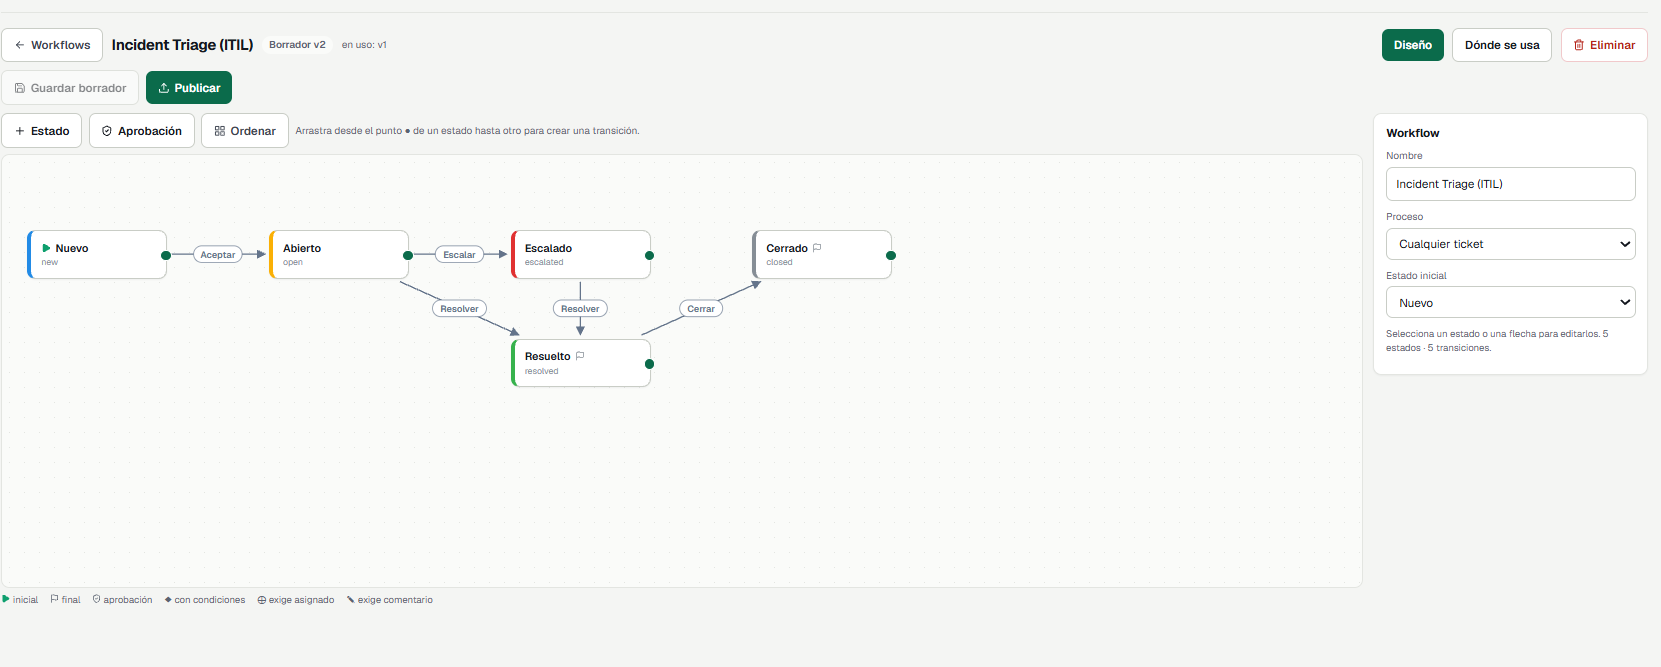Select the Abierto state node
Viewport: 1661px width, 667px height.
point(339,255)
